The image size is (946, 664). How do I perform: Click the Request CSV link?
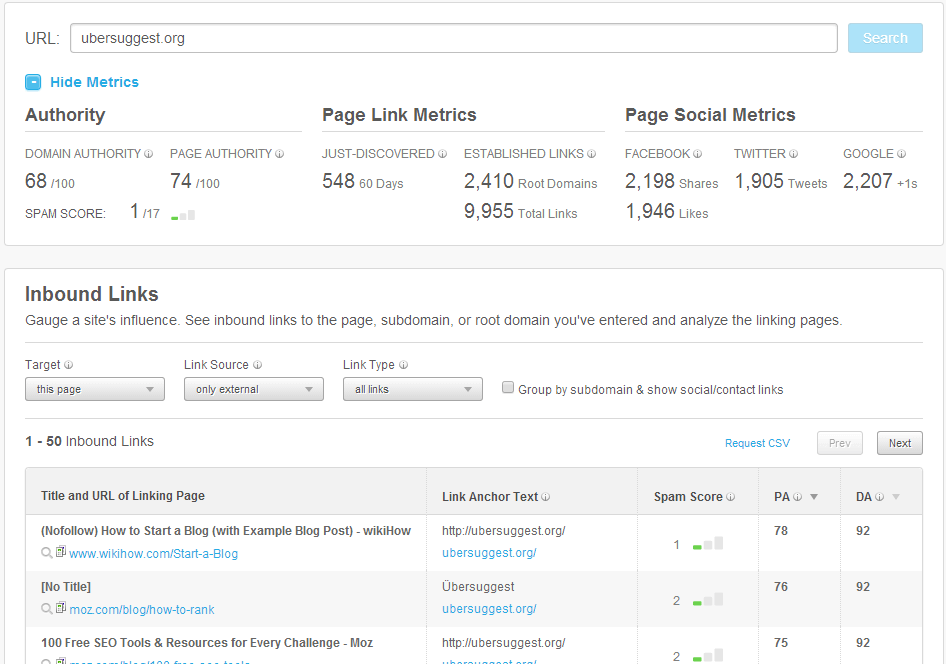point(757,443)
